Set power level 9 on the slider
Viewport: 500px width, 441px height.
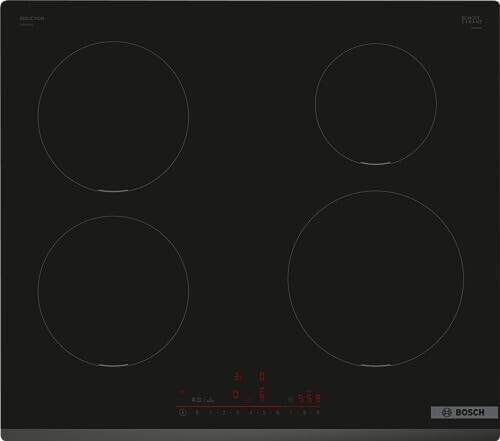(x=318, y=413)
